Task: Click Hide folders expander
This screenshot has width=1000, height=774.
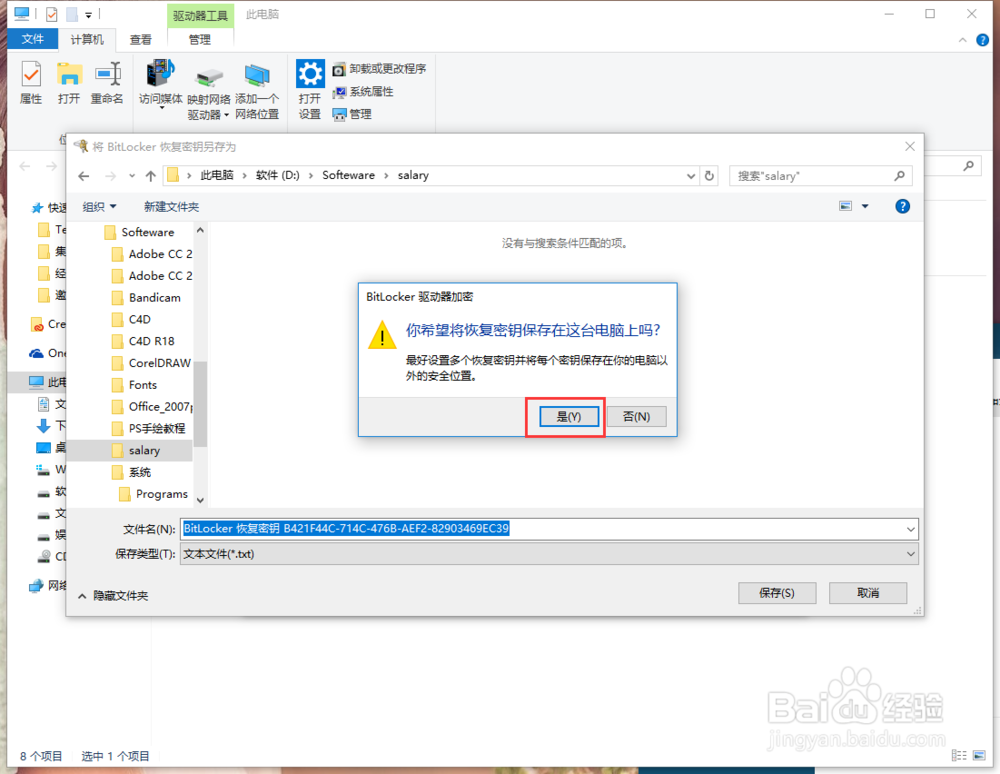Action: [x=114, y=595]
